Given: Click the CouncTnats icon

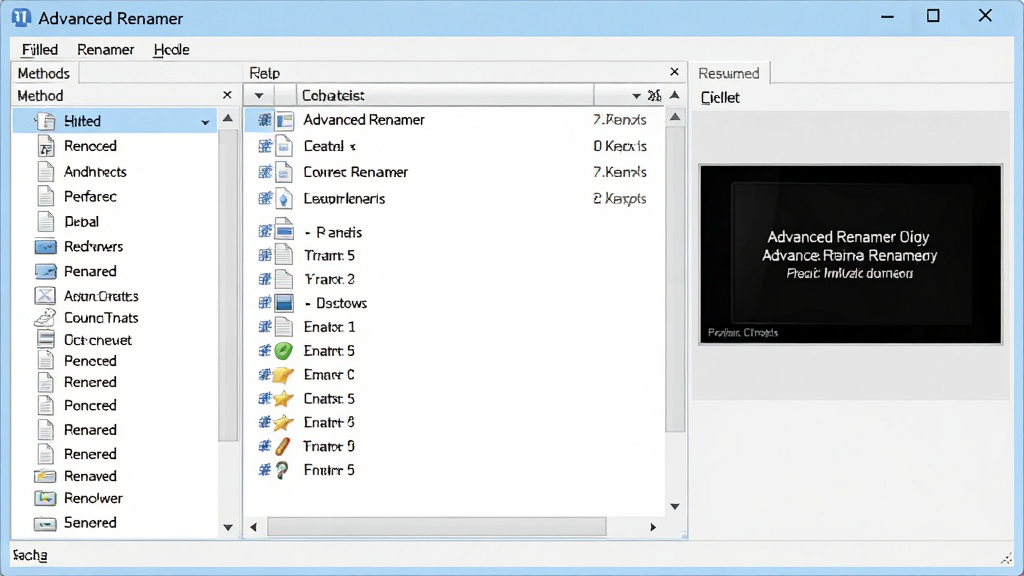Looking at the screenshot, I should click(45, 317).
